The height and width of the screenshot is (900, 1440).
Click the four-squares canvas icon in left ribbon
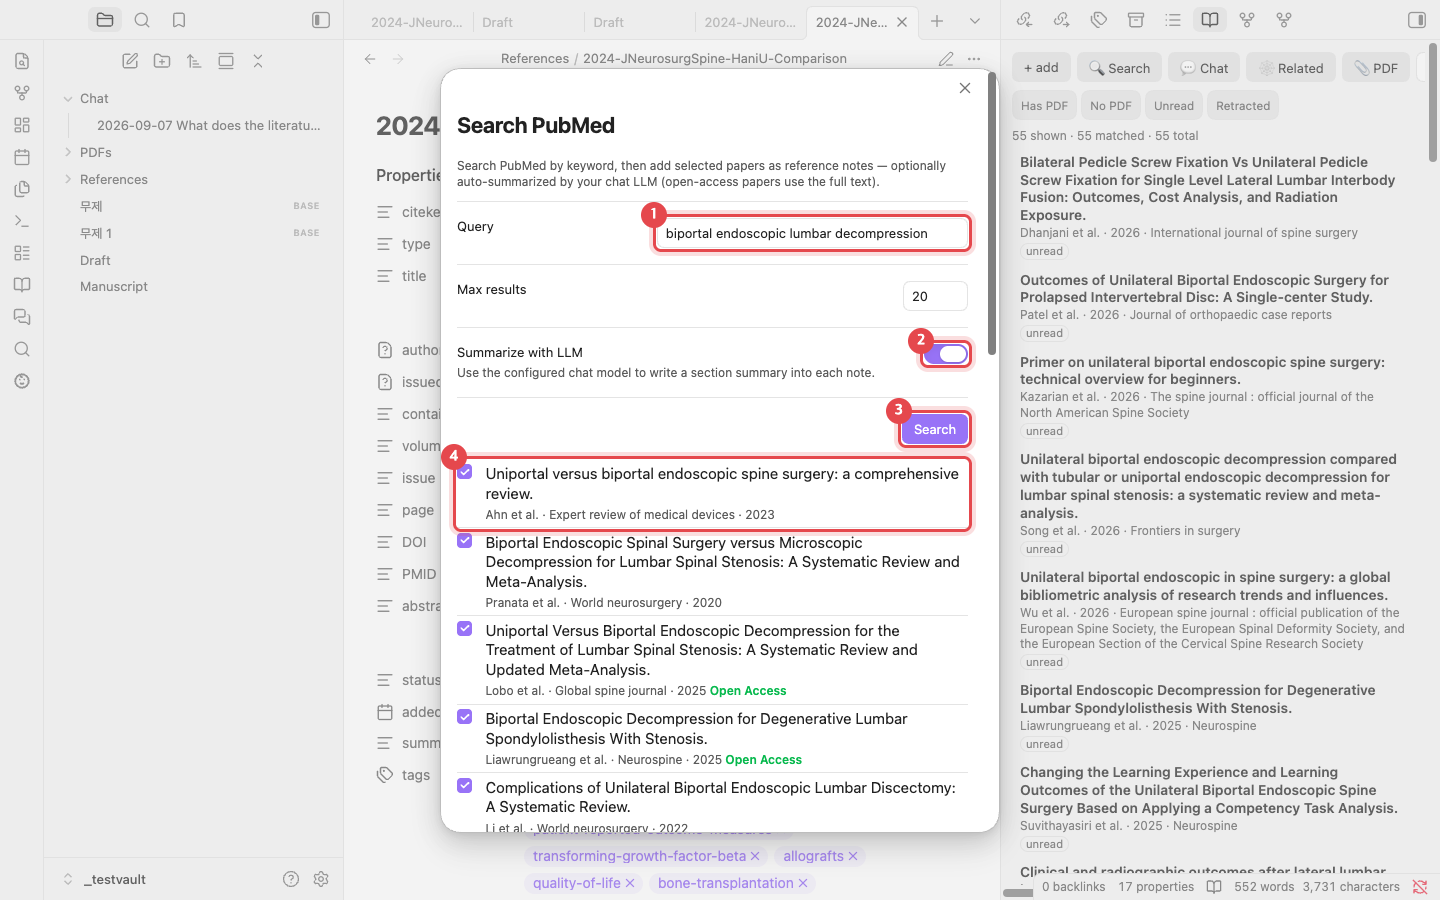(22, 125)
